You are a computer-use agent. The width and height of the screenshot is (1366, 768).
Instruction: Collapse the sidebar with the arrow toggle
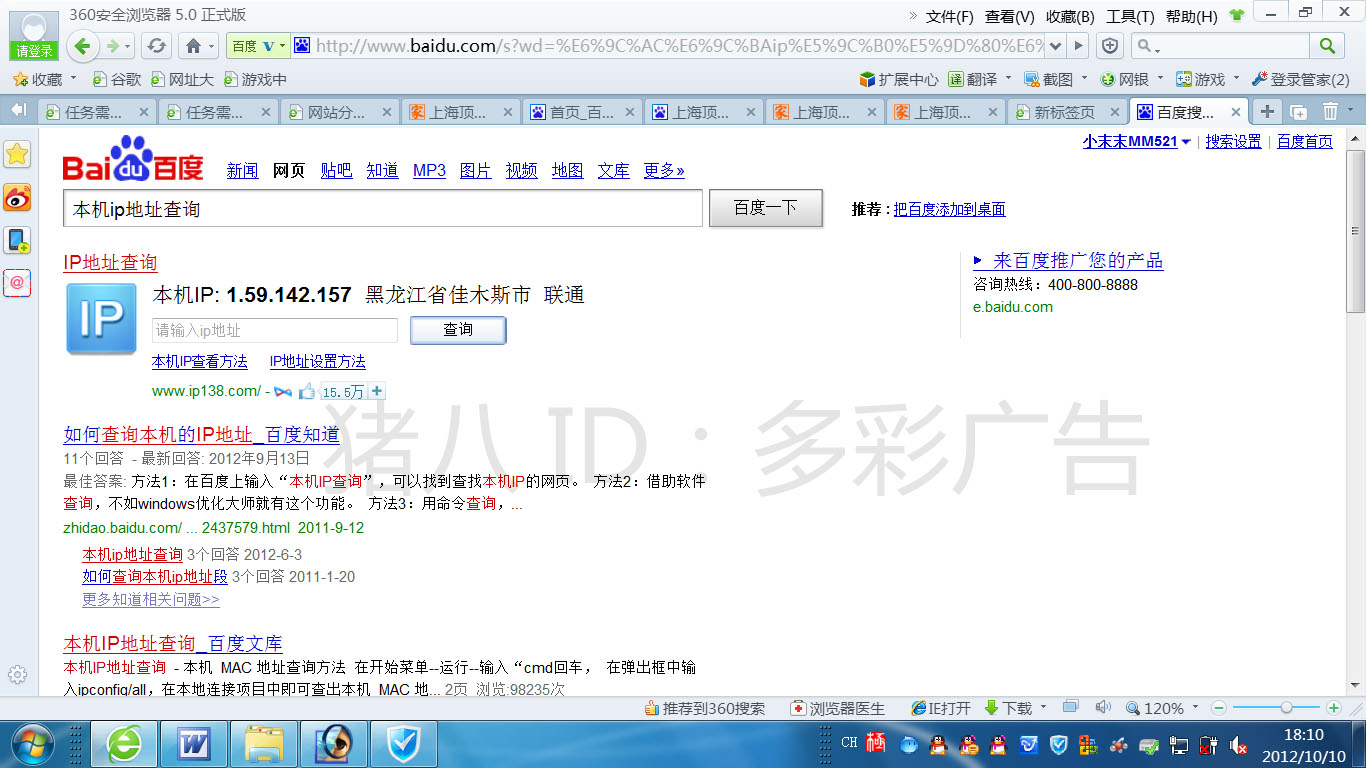coord(18,110)
